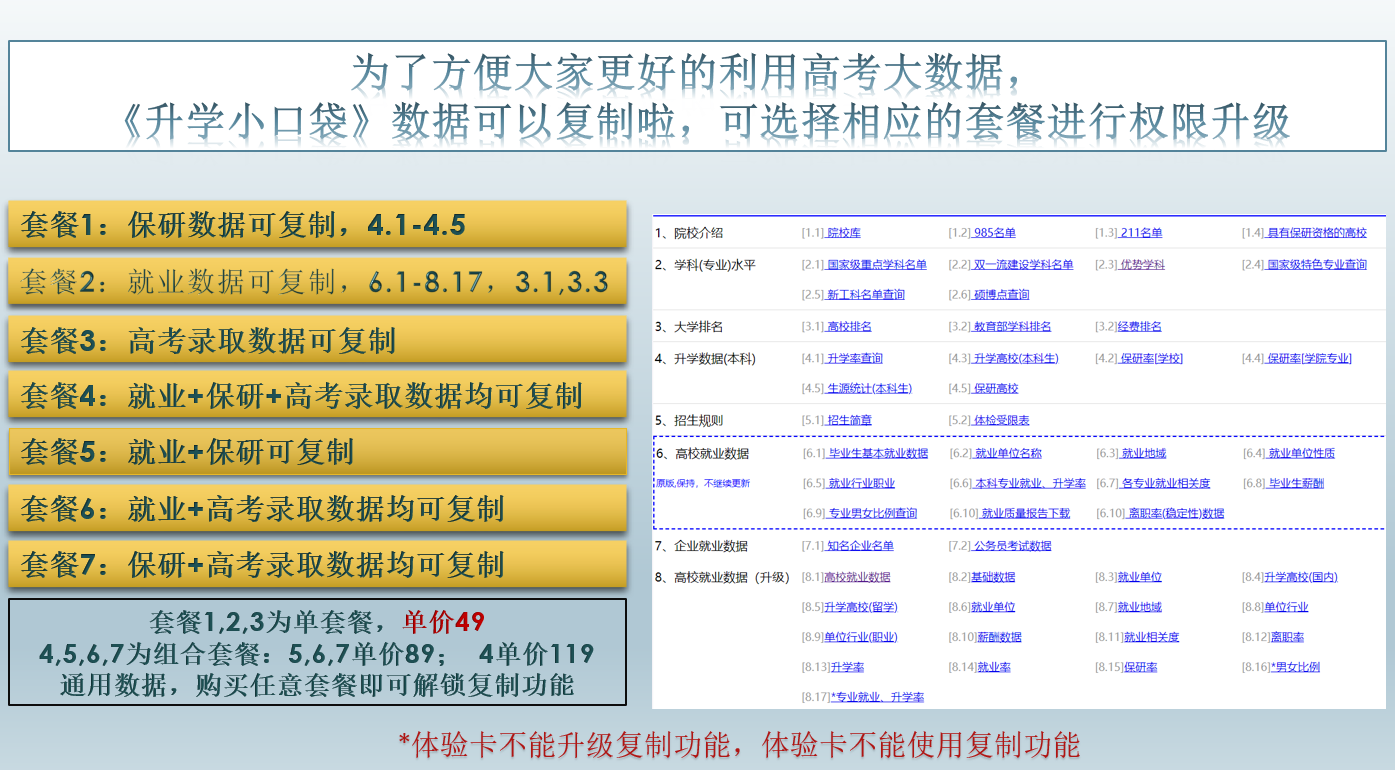
Task: Pick 套餐5 就业+保研可复制
Action: (x=316, y=452)
